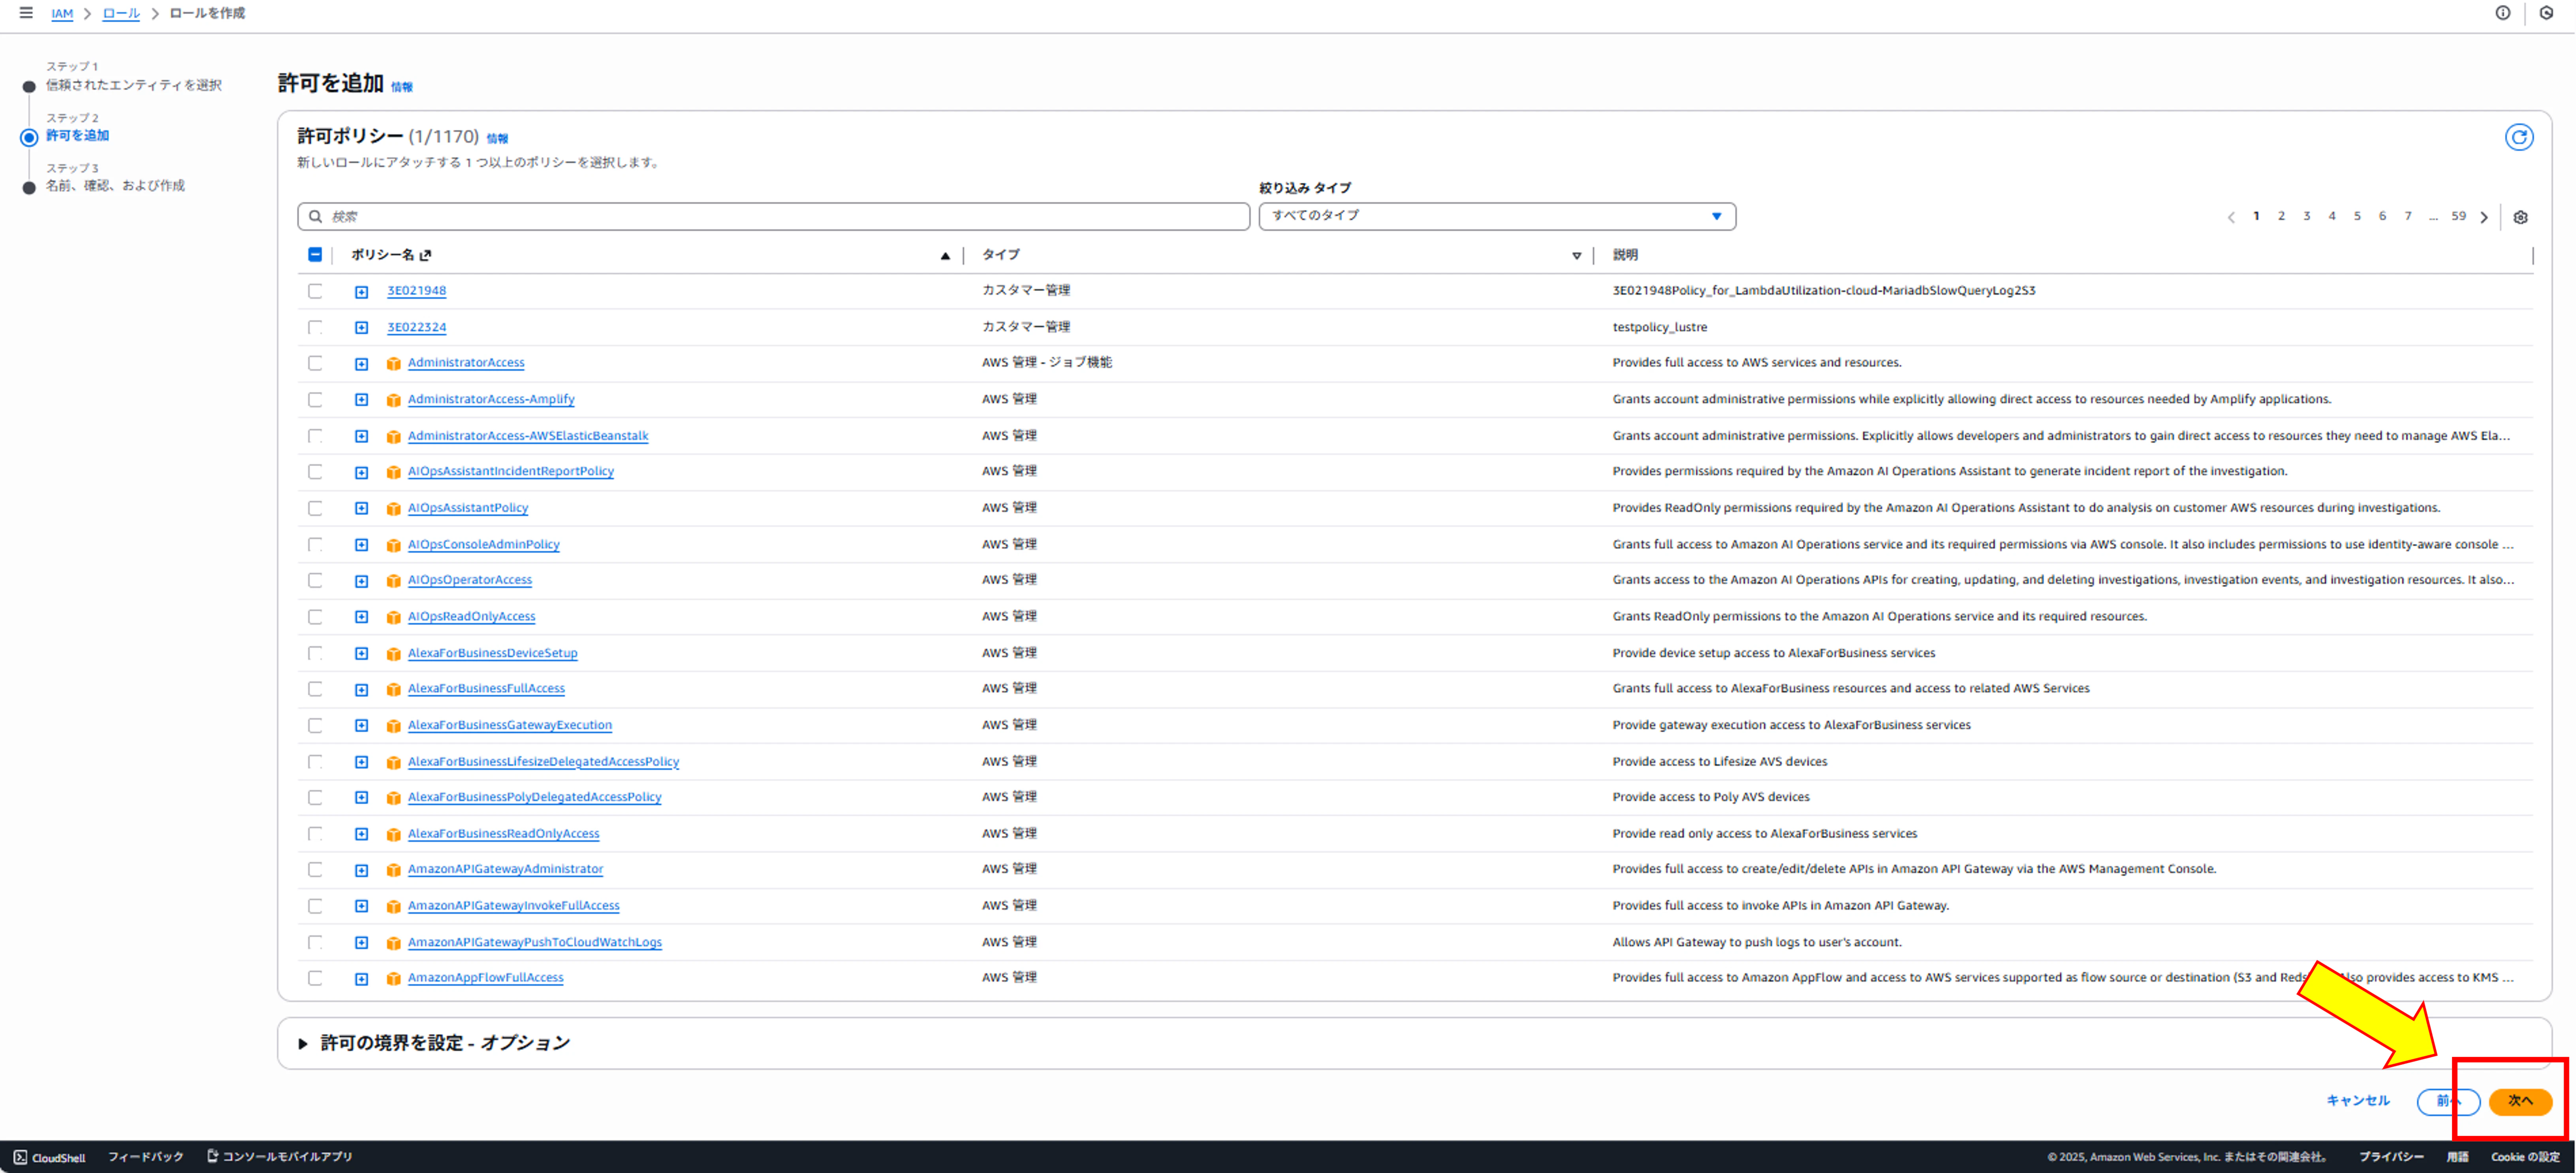Expand the AlexaForBusinessReadOnlyAccess row details
Image resolution: width=2576 pixels, height=1173 pixels.
pos(362,834)
